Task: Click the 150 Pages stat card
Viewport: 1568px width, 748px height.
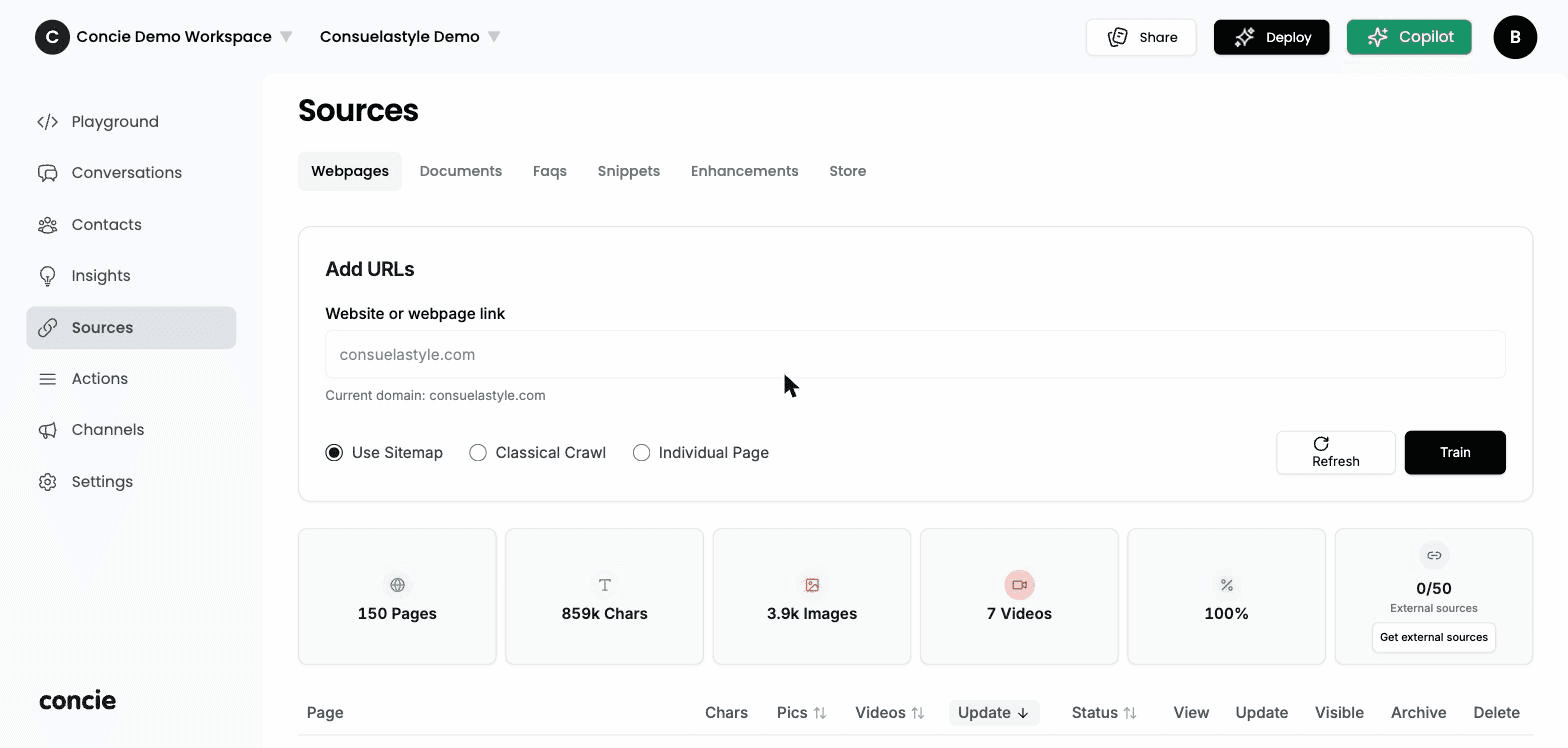Action: [x=397, y=596]
